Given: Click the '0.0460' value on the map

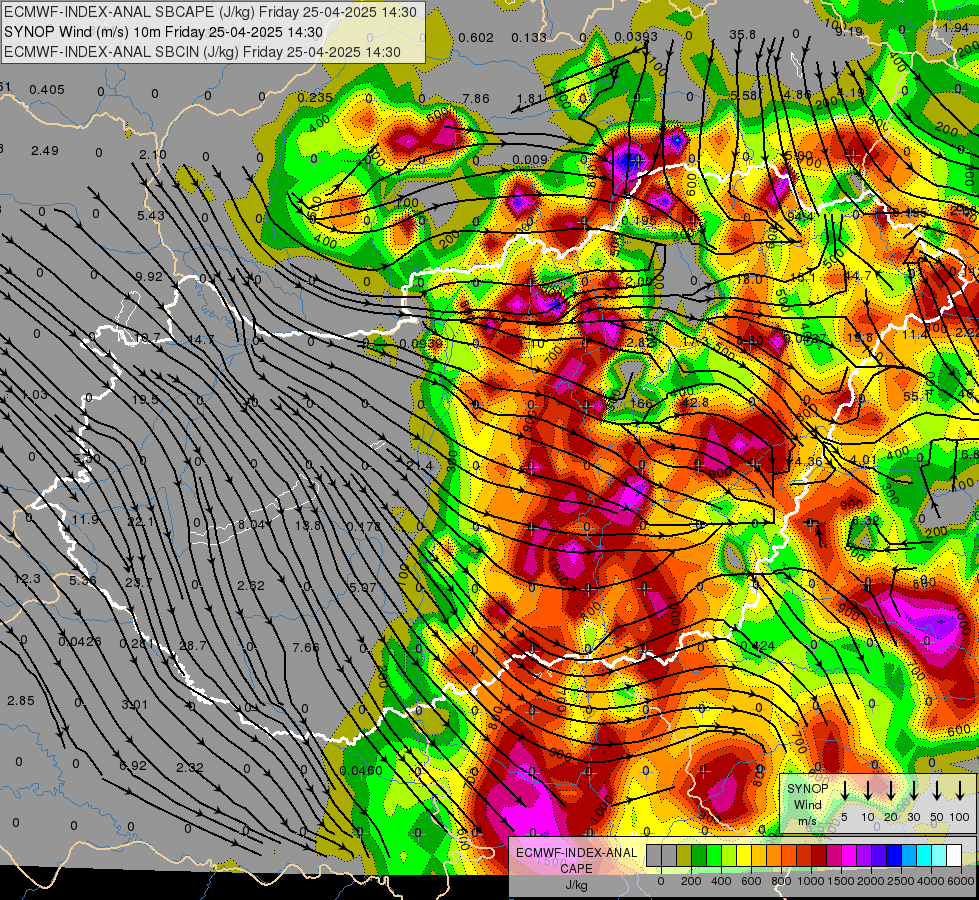Looking at the screenshot, I should (x=362, y=770).
